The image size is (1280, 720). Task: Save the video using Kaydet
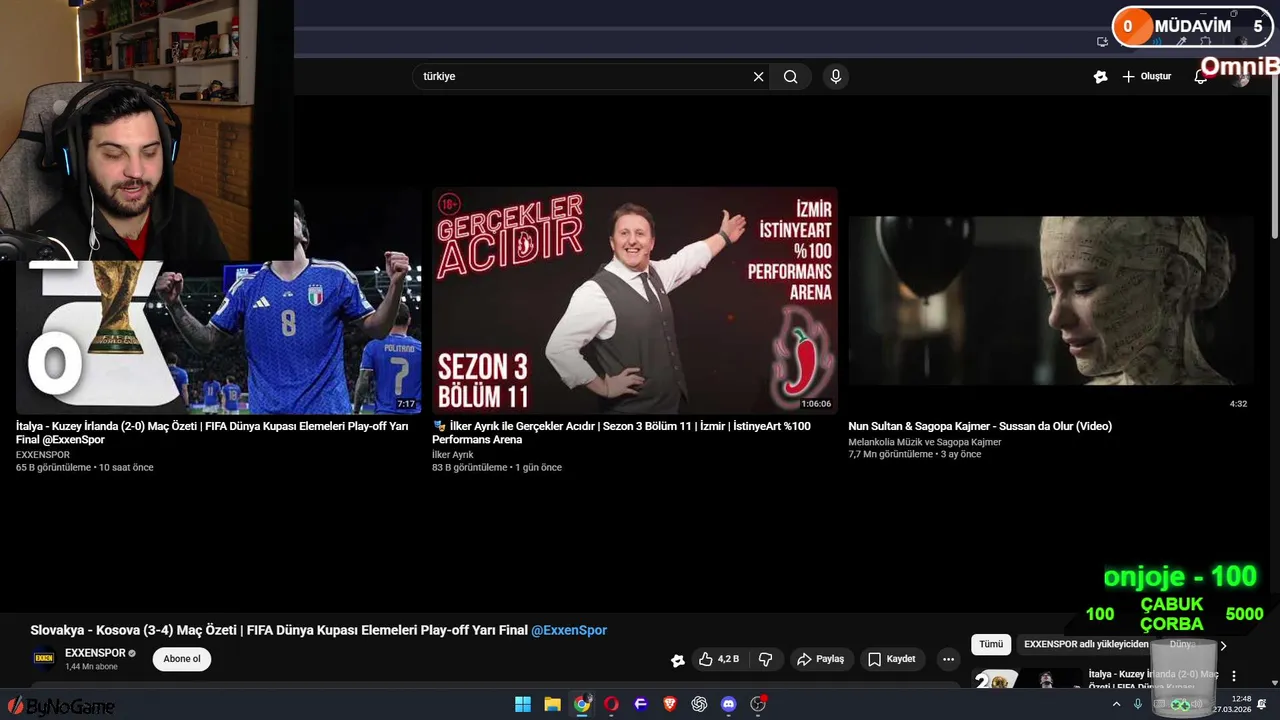coord(892,659)
